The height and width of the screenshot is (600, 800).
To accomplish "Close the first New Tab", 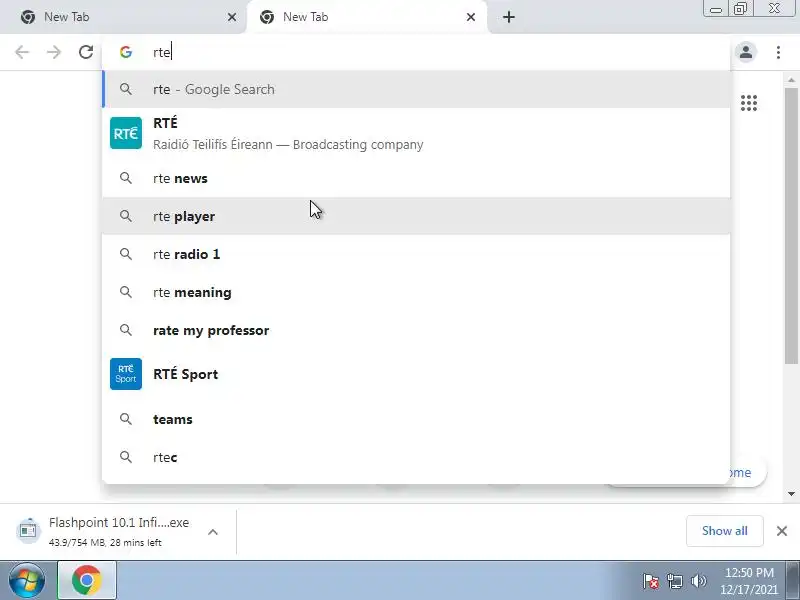I will click(232, 17).
